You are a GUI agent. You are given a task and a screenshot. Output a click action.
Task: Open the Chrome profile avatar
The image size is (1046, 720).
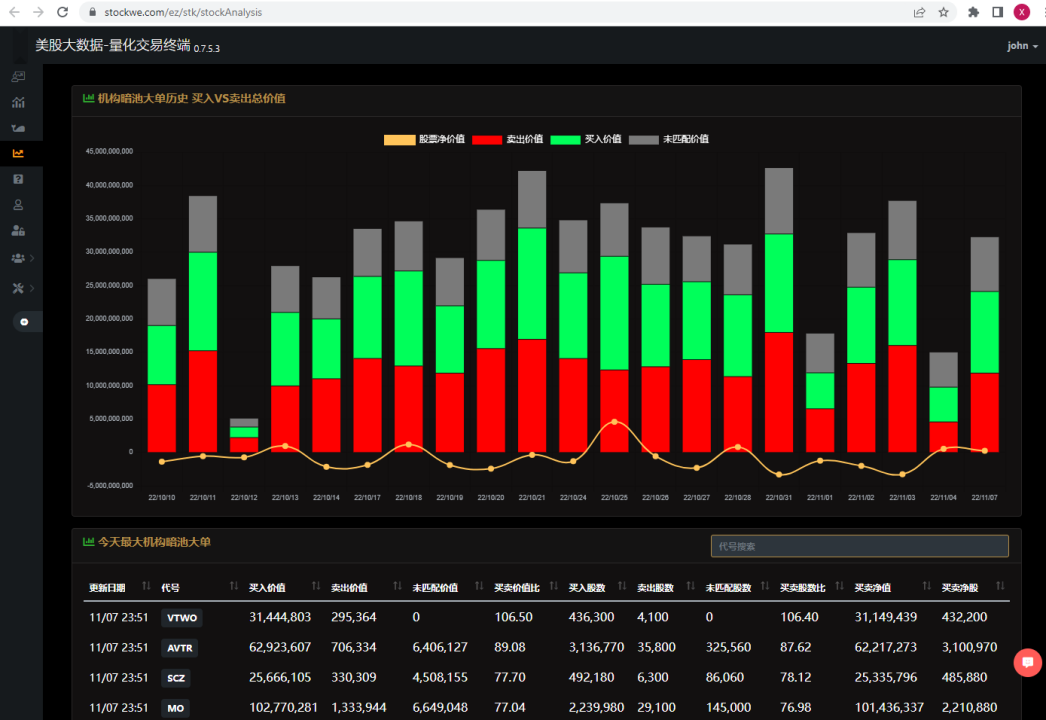click(1021, 12)
